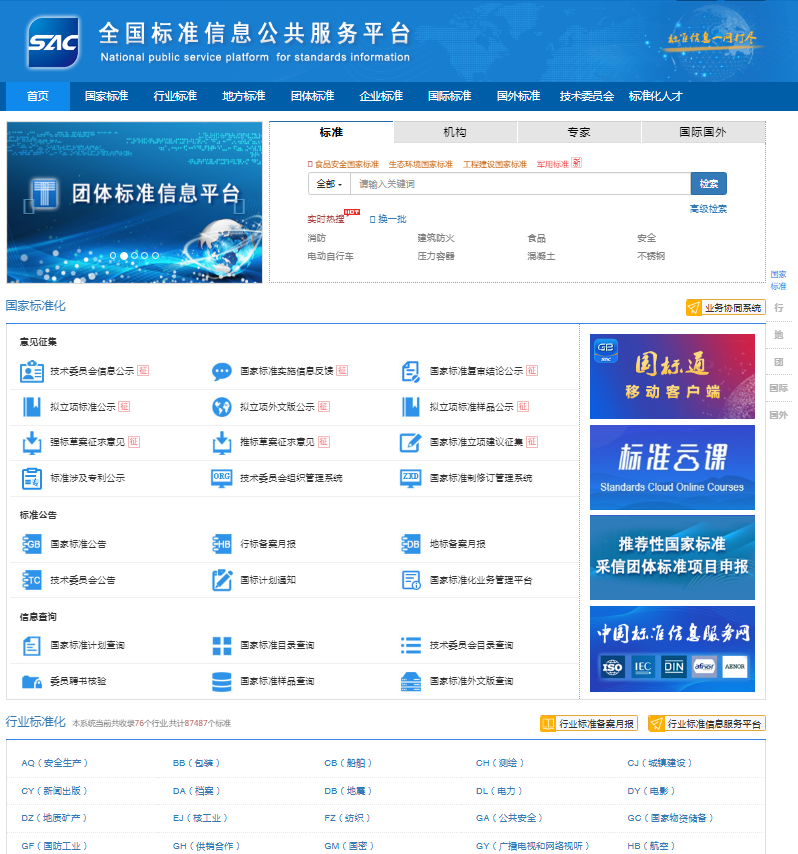Open the 高级检索 advanced search link

(x=708, y=209)
